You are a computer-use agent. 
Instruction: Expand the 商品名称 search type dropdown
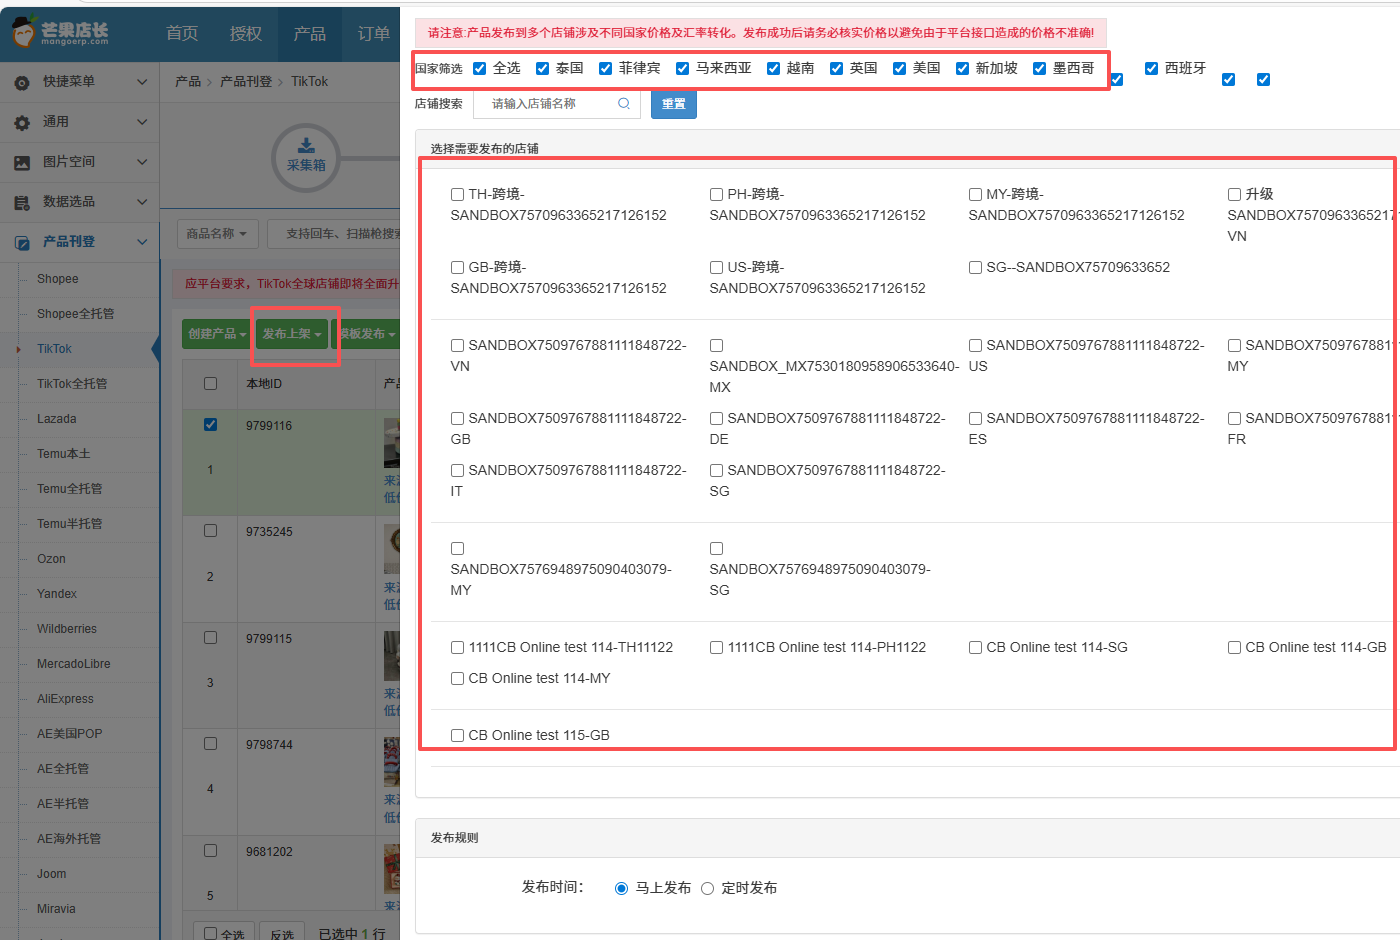217,234
